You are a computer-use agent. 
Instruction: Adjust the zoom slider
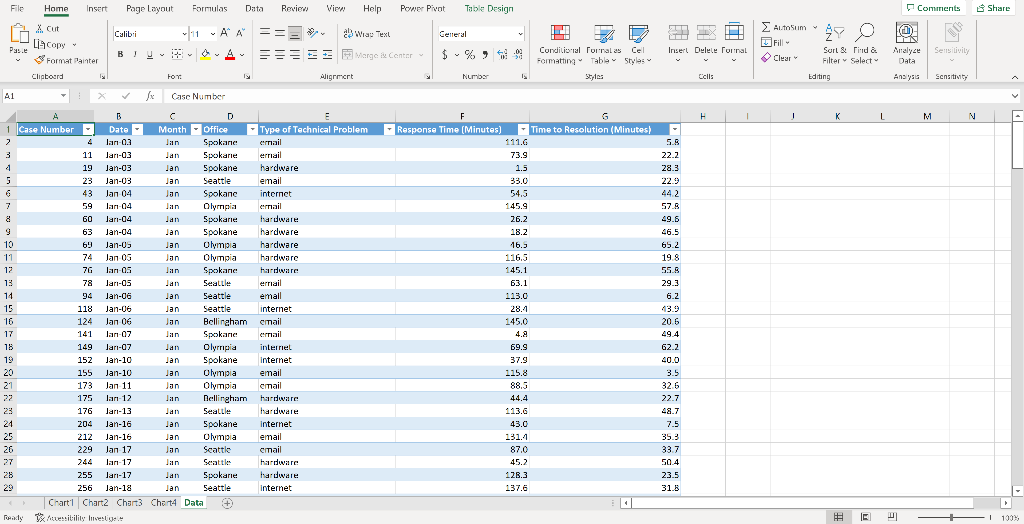pyautogui.click(x=951, y=517)
